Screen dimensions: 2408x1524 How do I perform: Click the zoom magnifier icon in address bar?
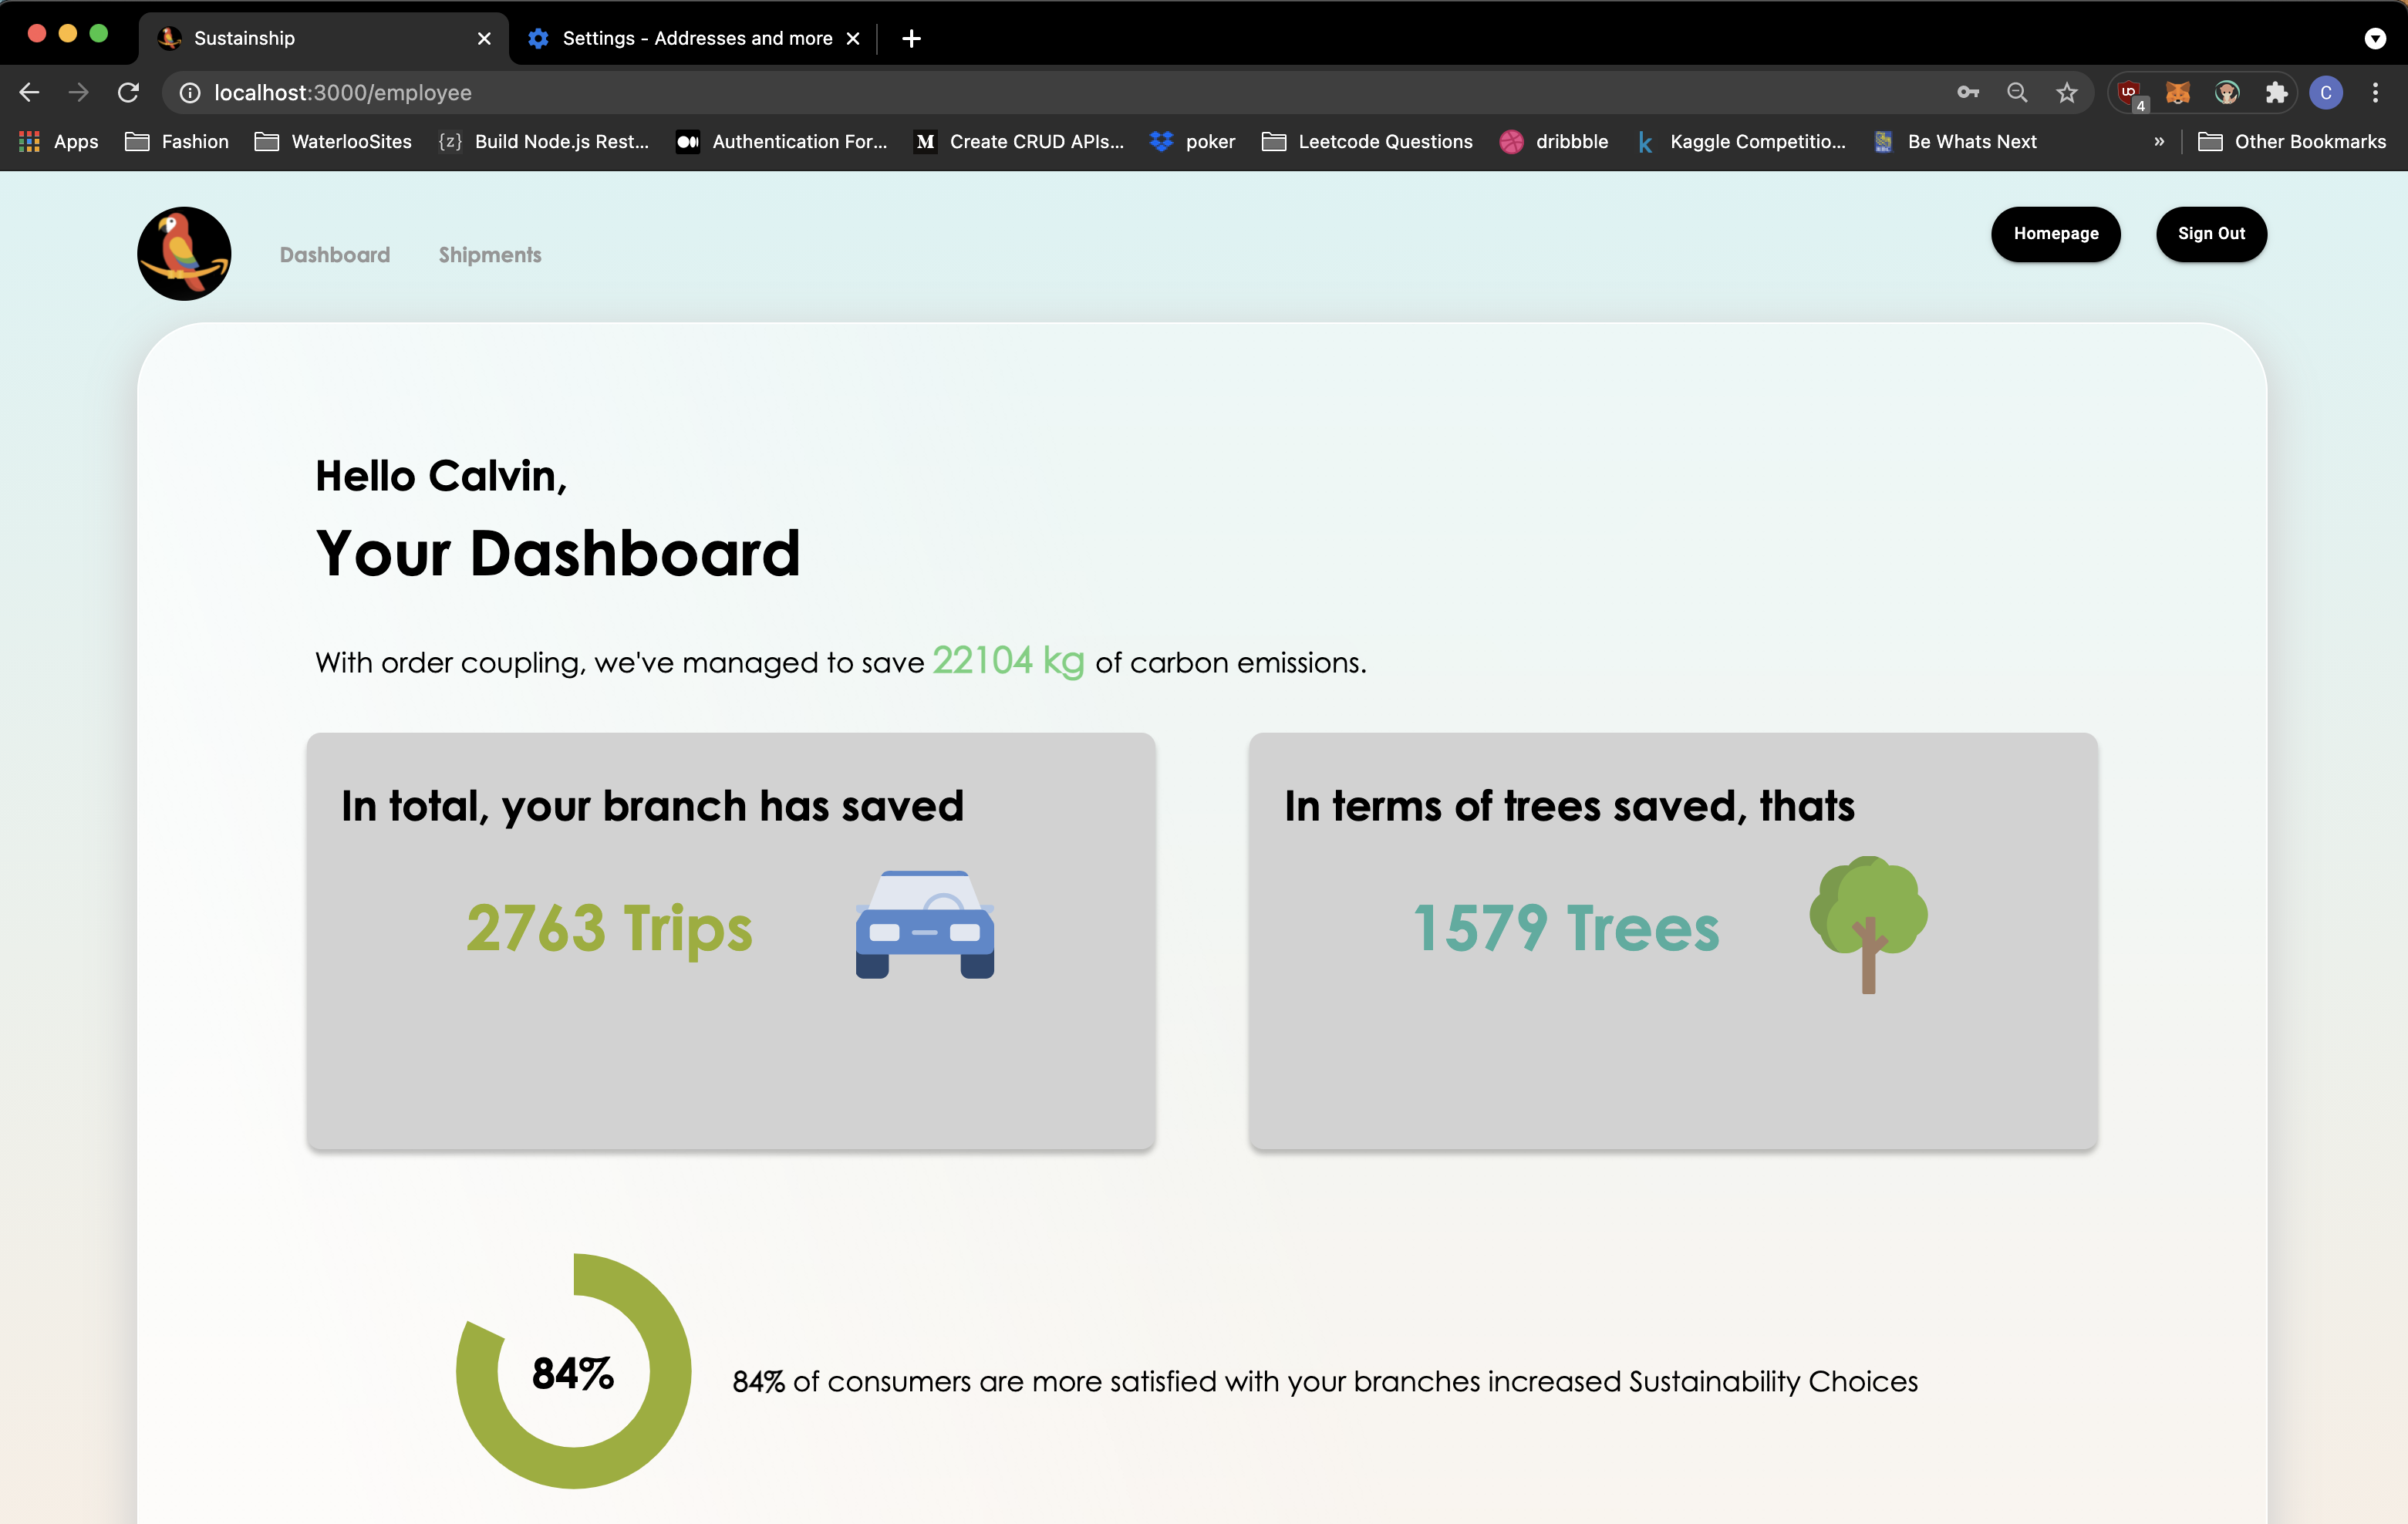[2017, 93]
